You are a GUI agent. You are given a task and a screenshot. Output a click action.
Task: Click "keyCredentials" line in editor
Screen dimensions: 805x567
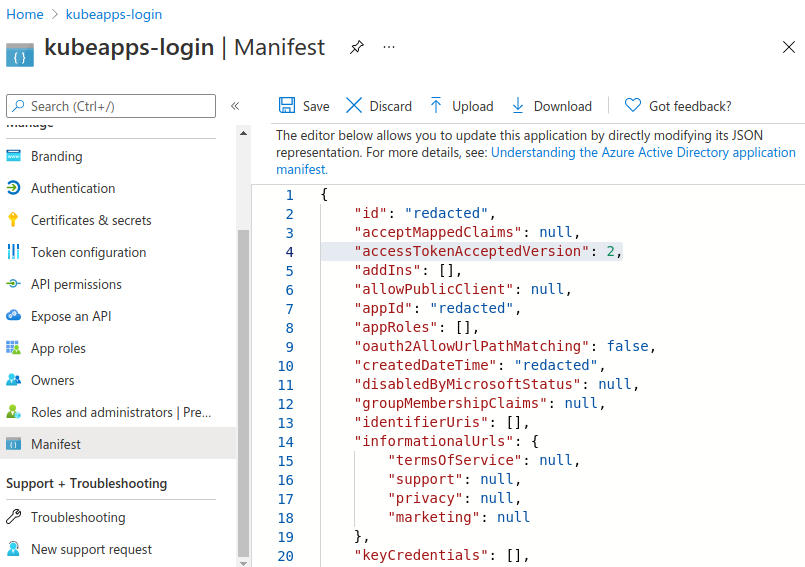pyautogui.click(x=441, y=555)
